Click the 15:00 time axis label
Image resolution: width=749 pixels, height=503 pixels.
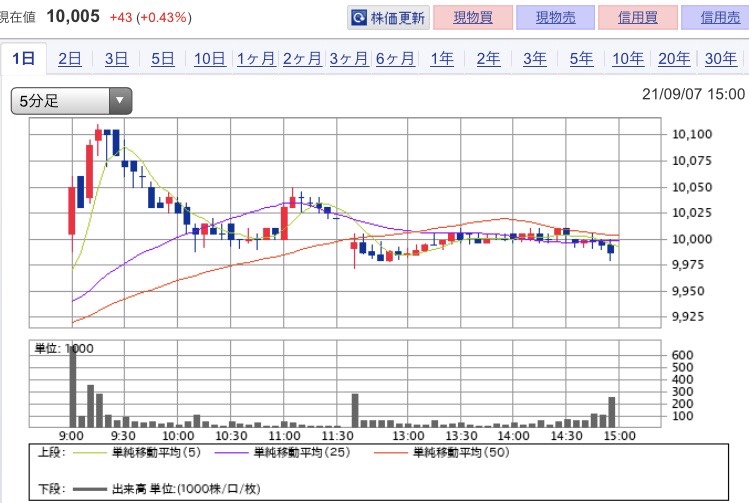tap(620, 436)
